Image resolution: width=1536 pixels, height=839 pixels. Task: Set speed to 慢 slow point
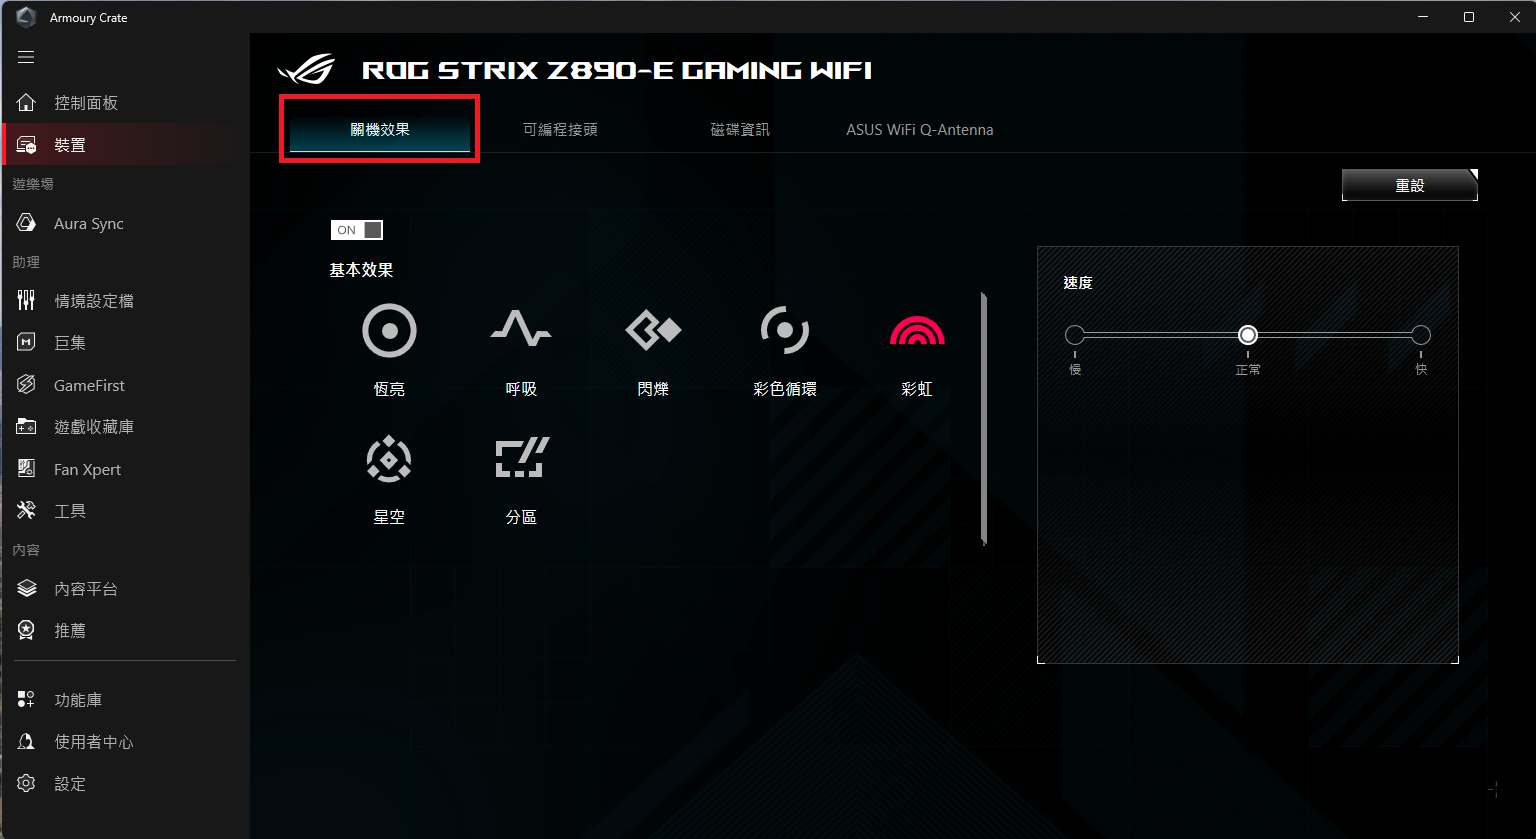pyautogui.click(x=1075, y=335)
